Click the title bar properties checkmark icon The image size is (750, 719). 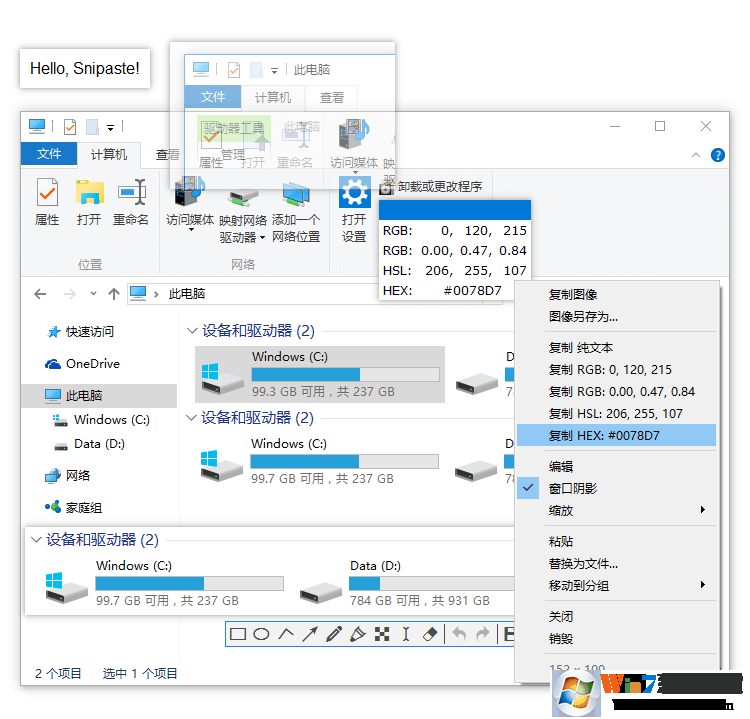(x=70, y=127)
